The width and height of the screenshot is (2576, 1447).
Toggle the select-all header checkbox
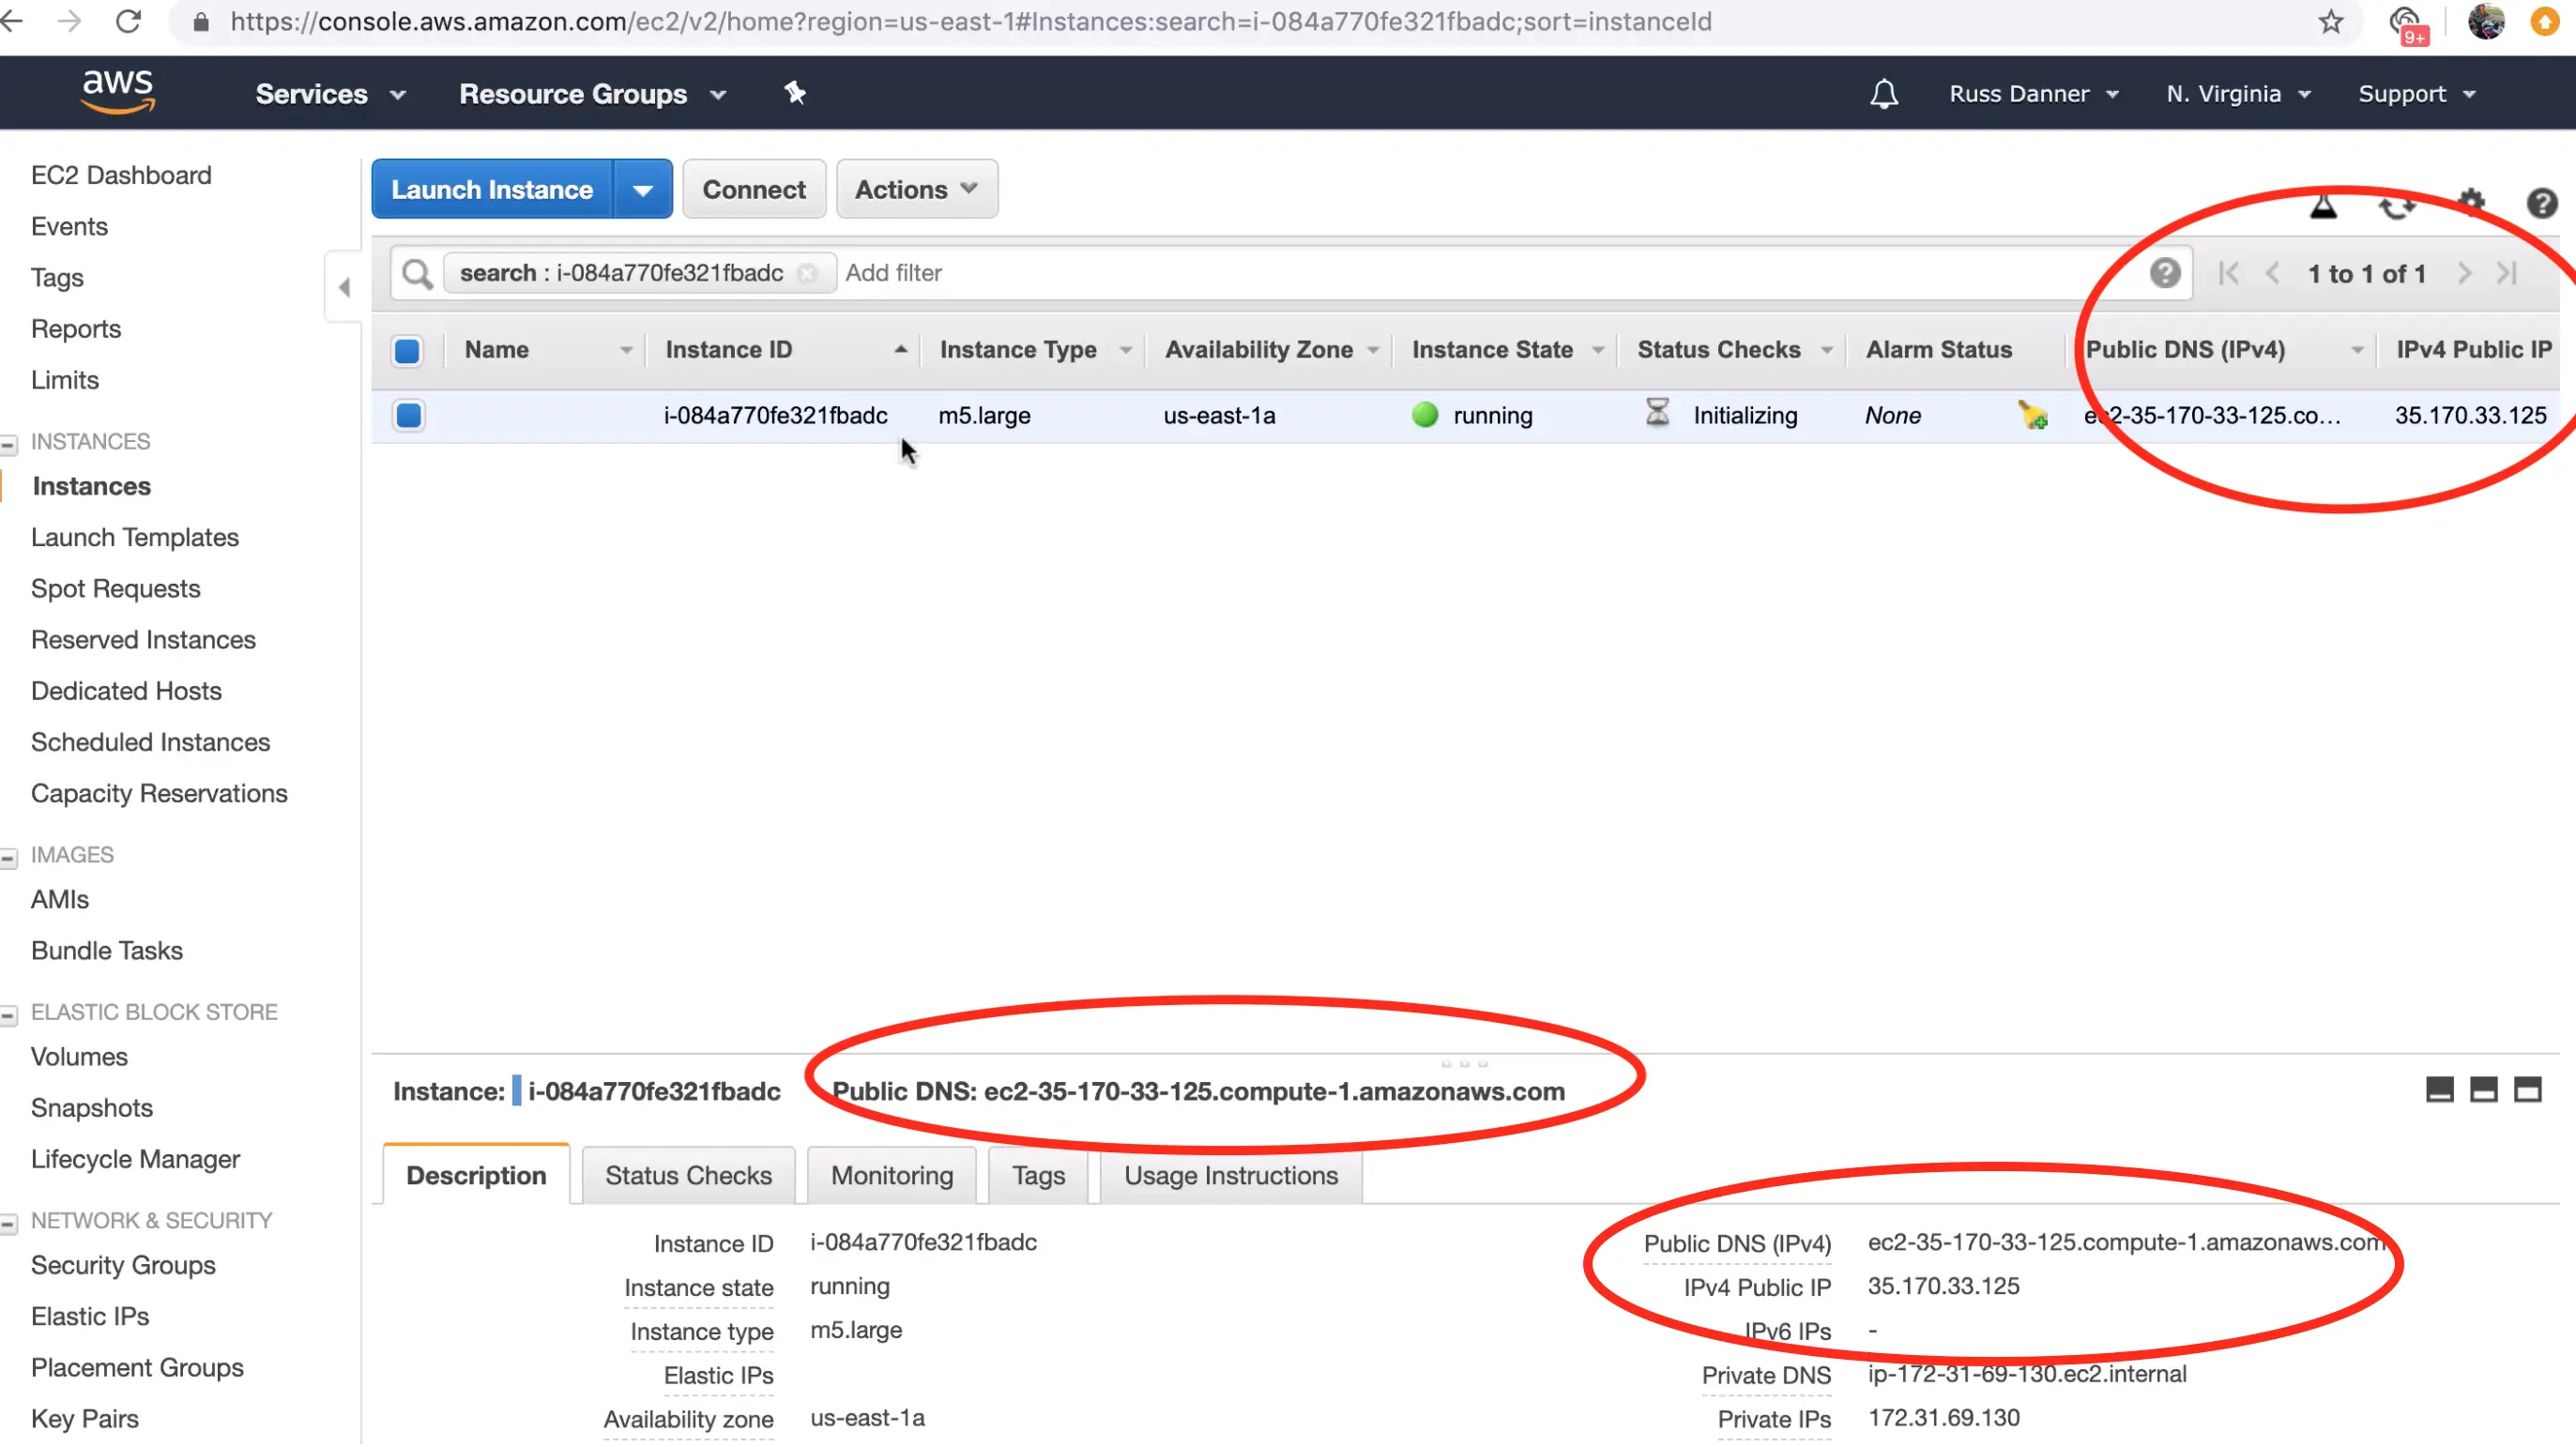[x=407, y=350]
